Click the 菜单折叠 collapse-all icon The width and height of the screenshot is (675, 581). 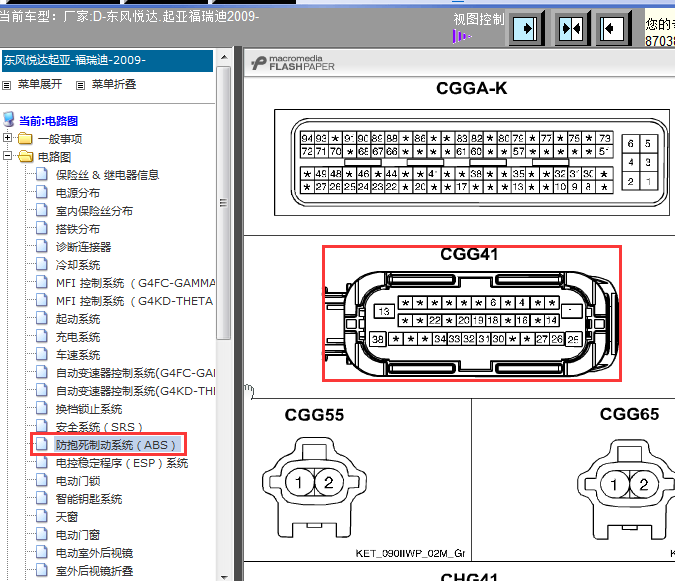80,85
